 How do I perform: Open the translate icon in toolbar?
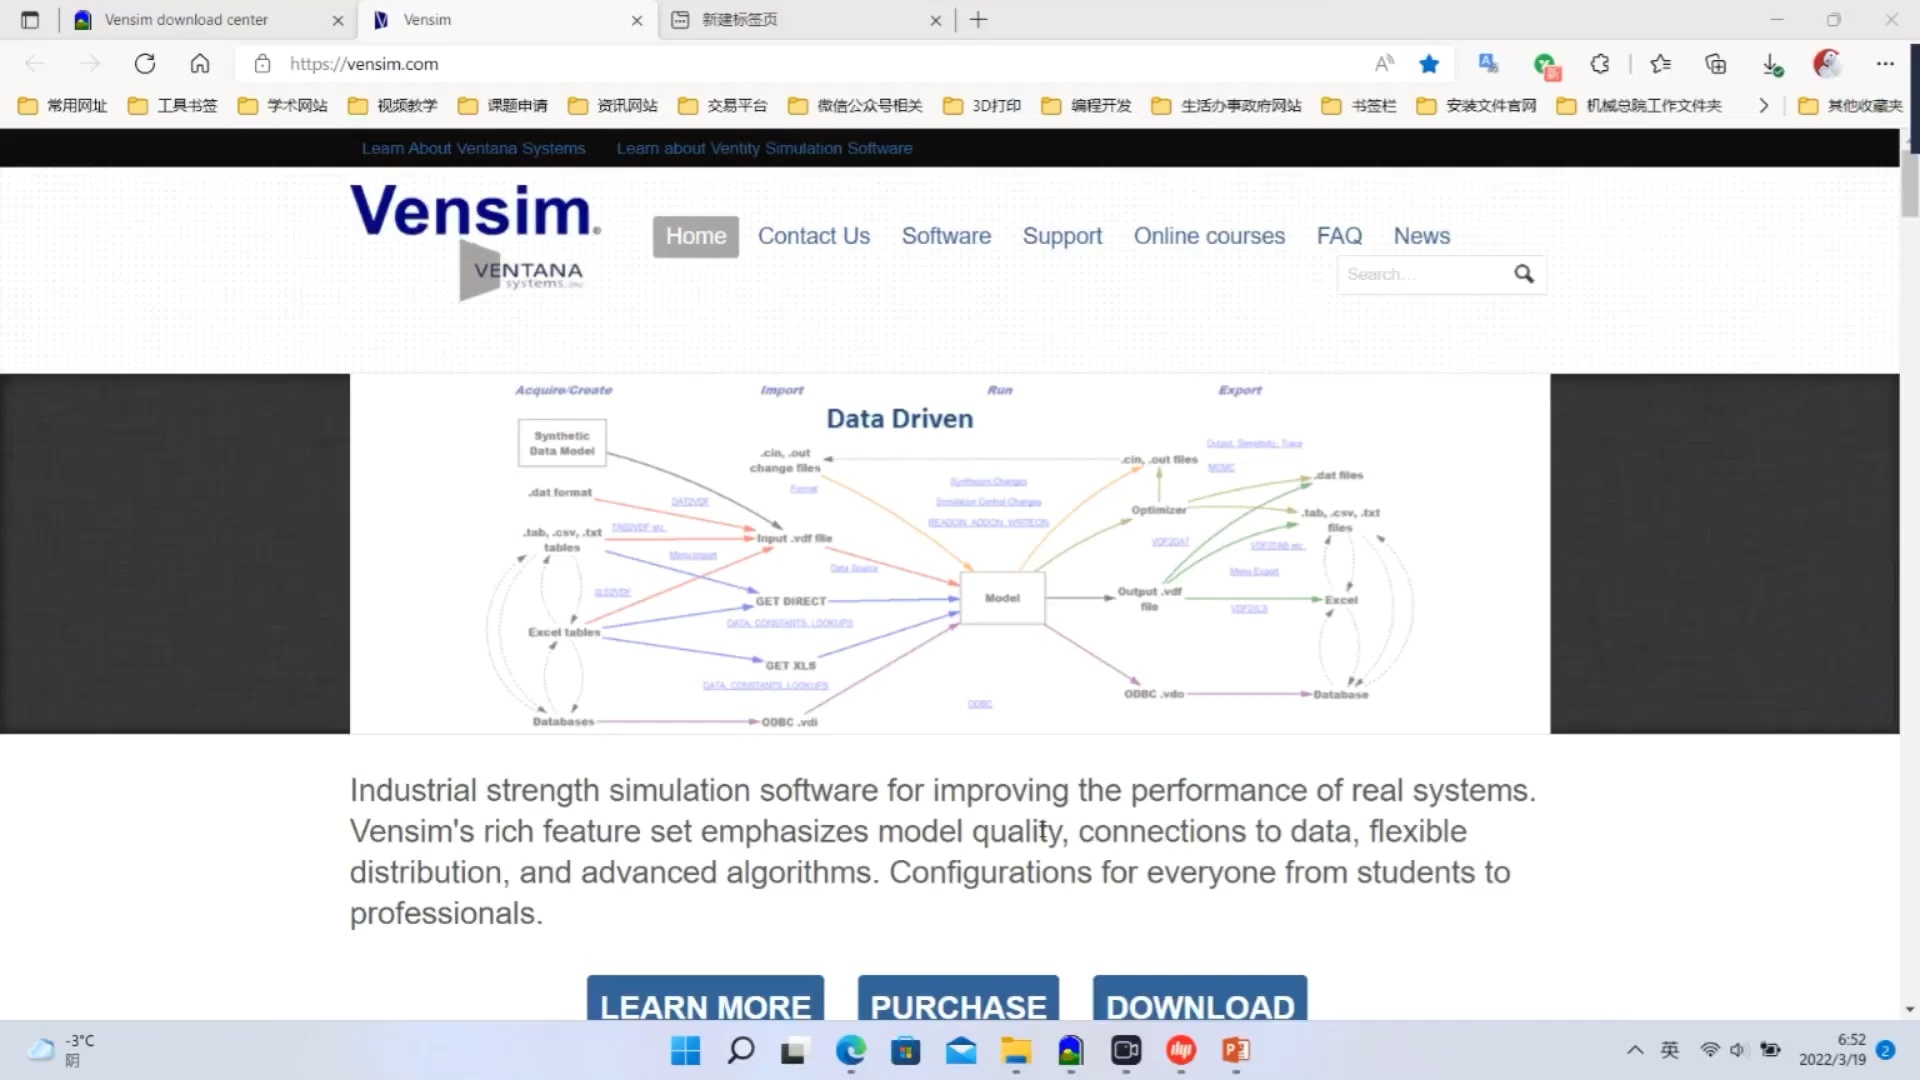pos(1488,64)
